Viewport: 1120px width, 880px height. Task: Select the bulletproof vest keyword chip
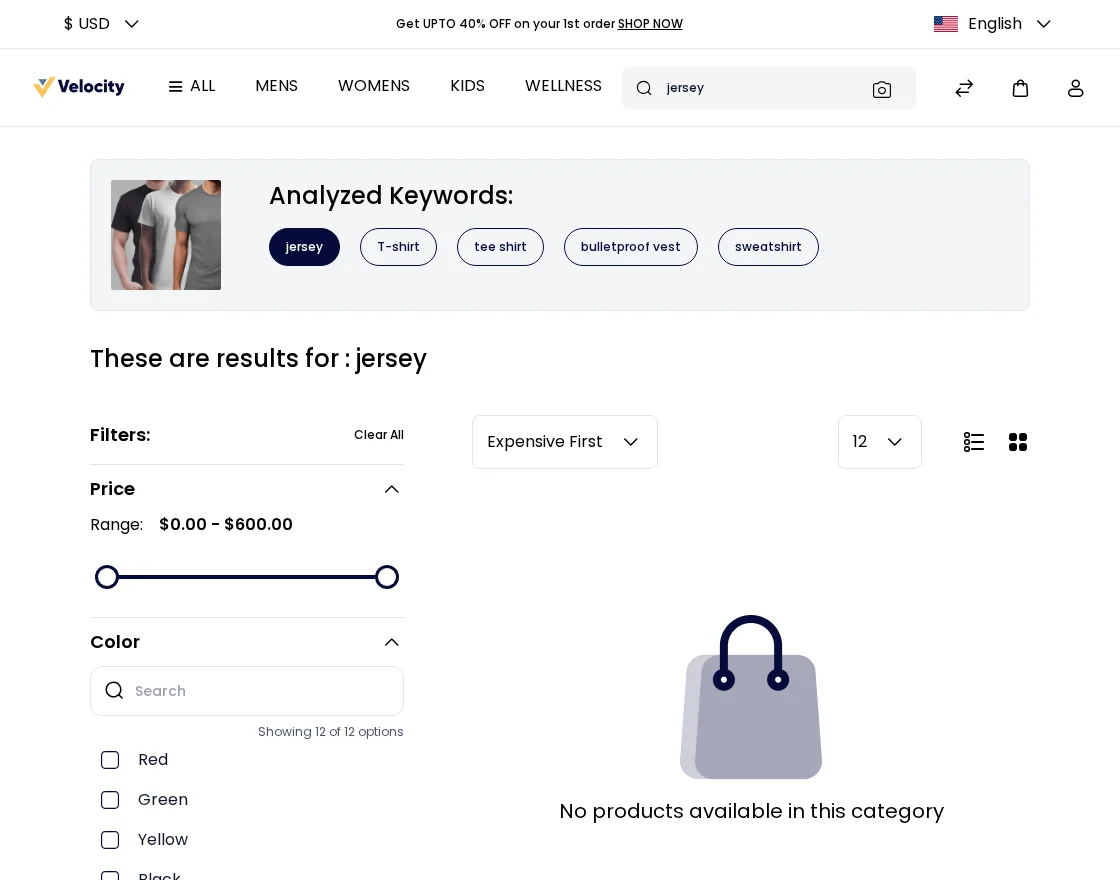[631, 247]
